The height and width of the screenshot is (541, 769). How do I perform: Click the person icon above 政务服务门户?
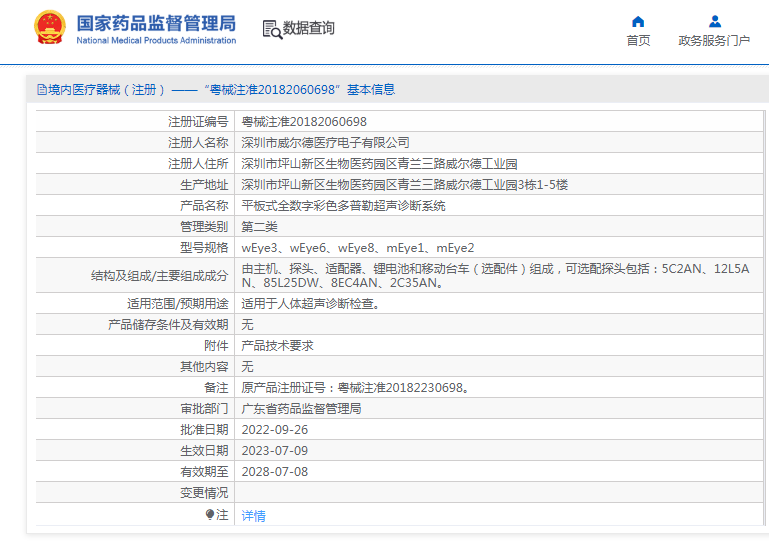[x=714, y=21]
